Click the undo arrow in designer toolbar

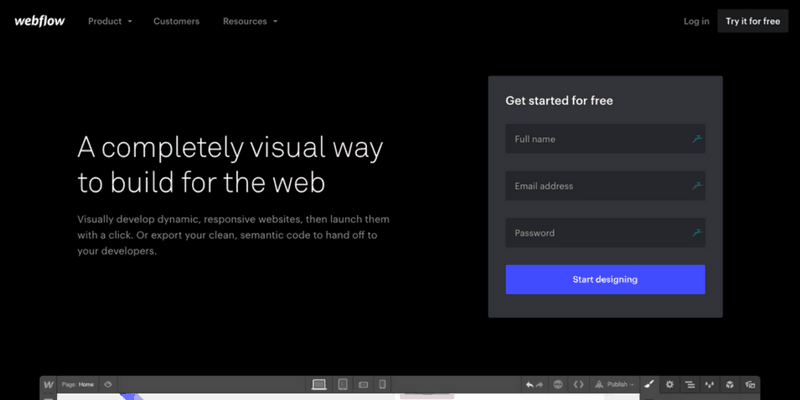[x=530, y=384]
